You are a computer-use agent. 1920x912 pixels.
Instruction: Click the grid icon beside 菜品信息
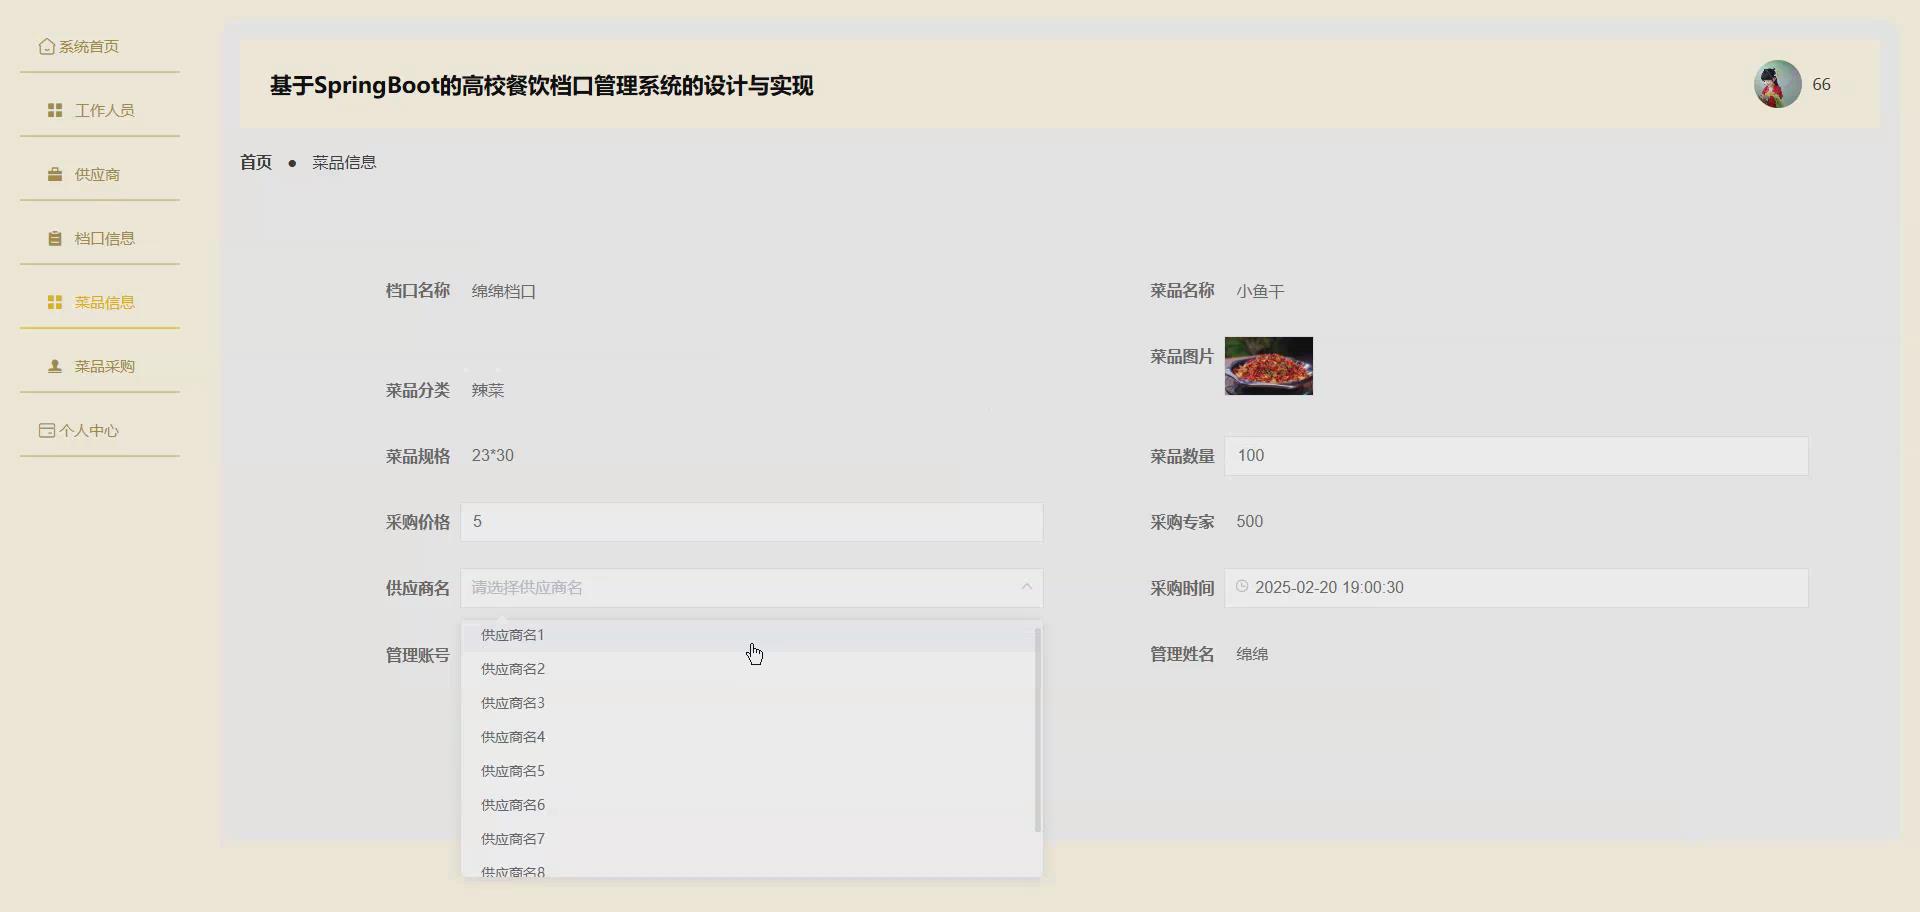[55, 302]
